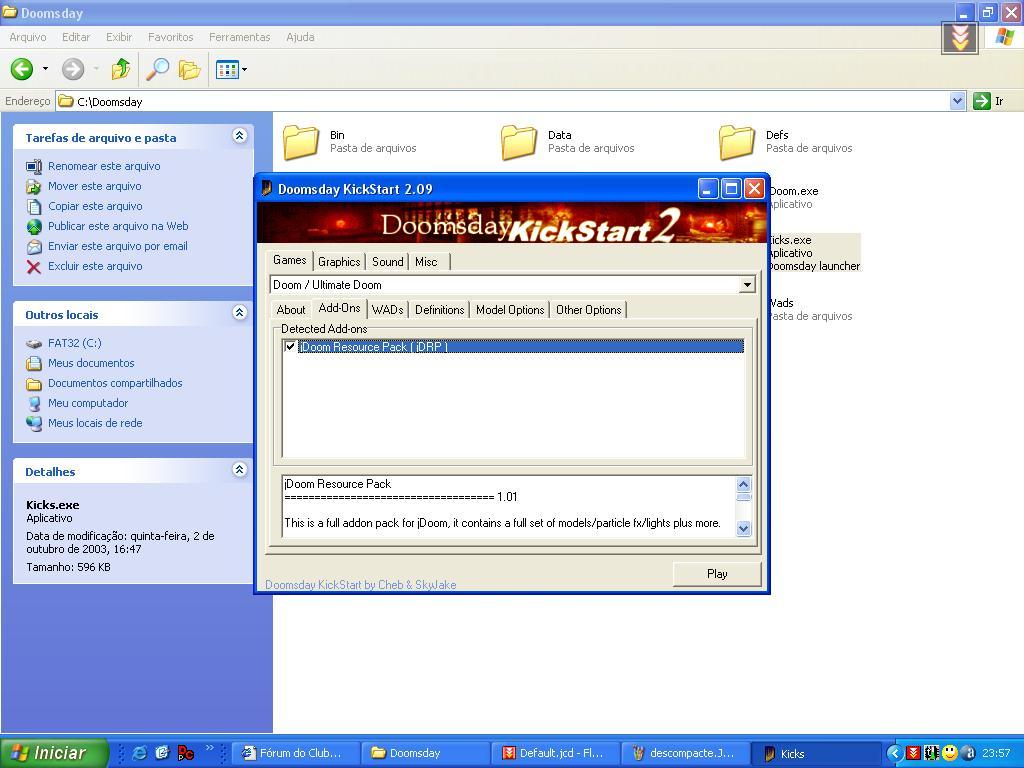Screen dimensions: 1024x768
Task: Expand the address bar dropdown
Action: [957, 101]
